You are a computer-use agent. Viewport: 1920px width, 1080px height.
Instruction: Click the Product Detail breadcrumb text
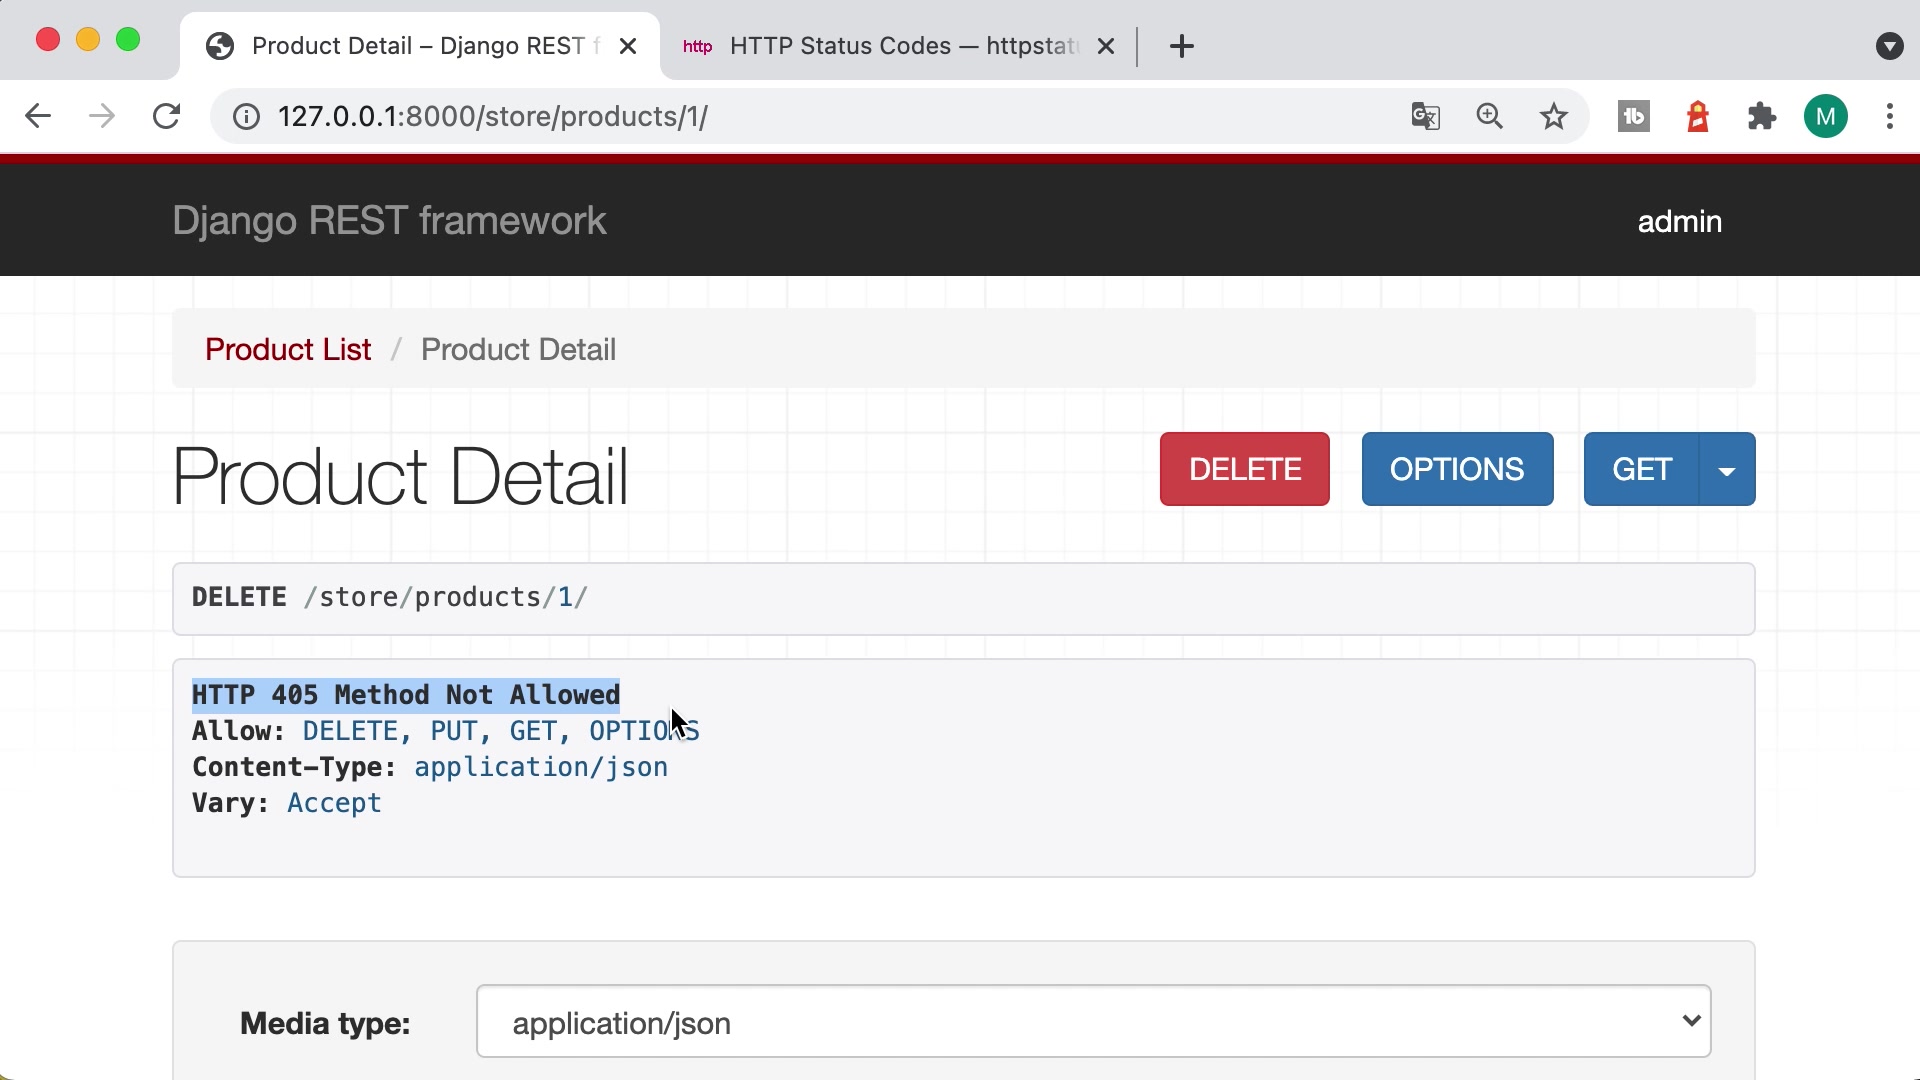[518, 349]
